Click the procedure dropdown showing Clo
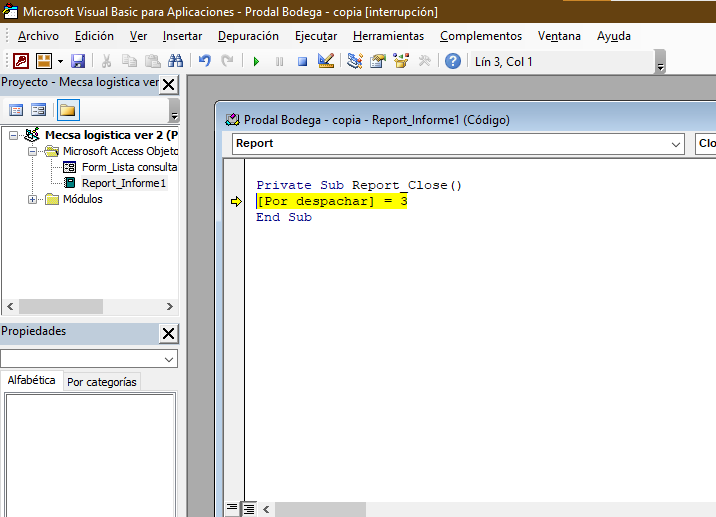Viewport: 716px width, 517px height. 705,144
